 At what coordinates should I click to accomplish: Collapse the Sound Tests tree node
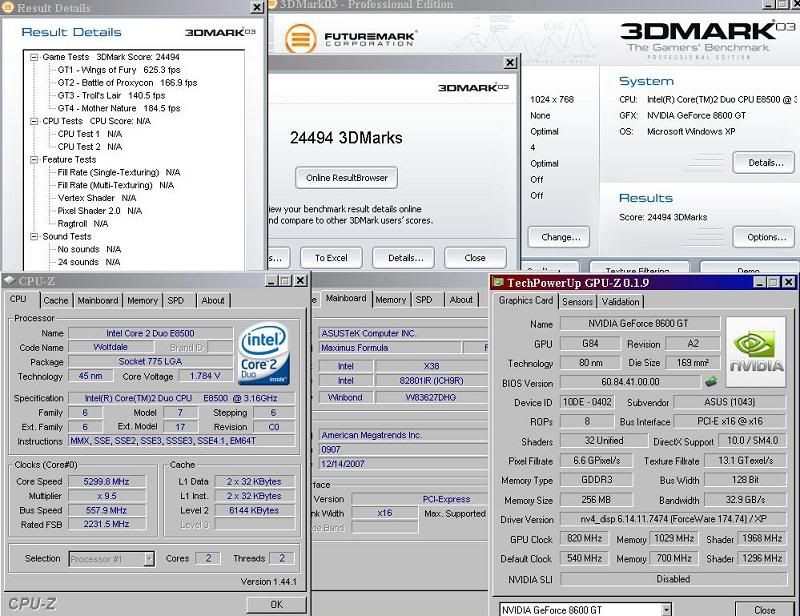point(34,236)
